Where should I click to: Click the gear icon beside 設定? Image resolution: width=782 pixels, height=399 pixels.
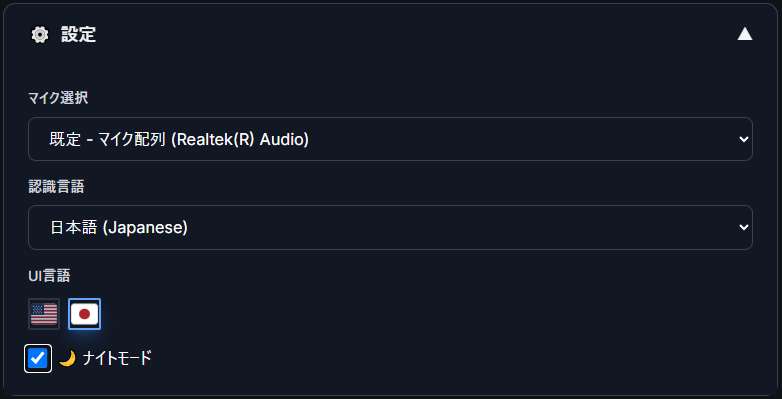40,35
